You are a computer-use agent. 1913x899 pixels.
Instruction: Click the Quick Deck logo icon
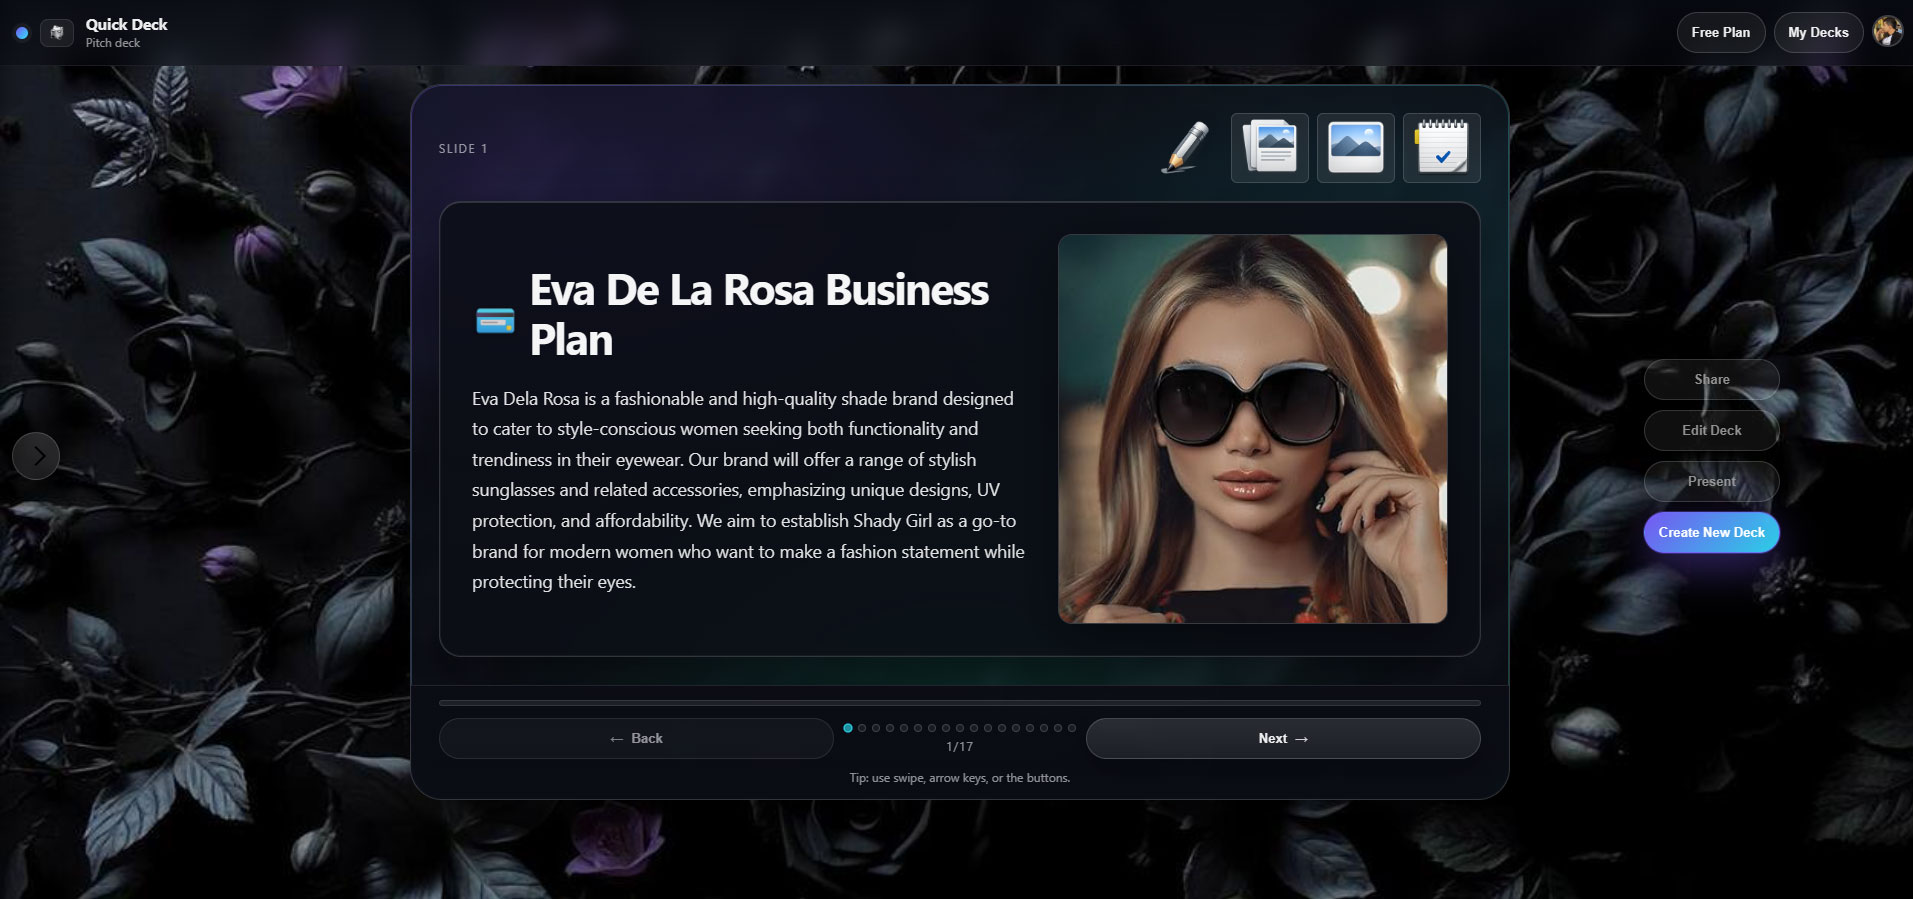point(57,33)
